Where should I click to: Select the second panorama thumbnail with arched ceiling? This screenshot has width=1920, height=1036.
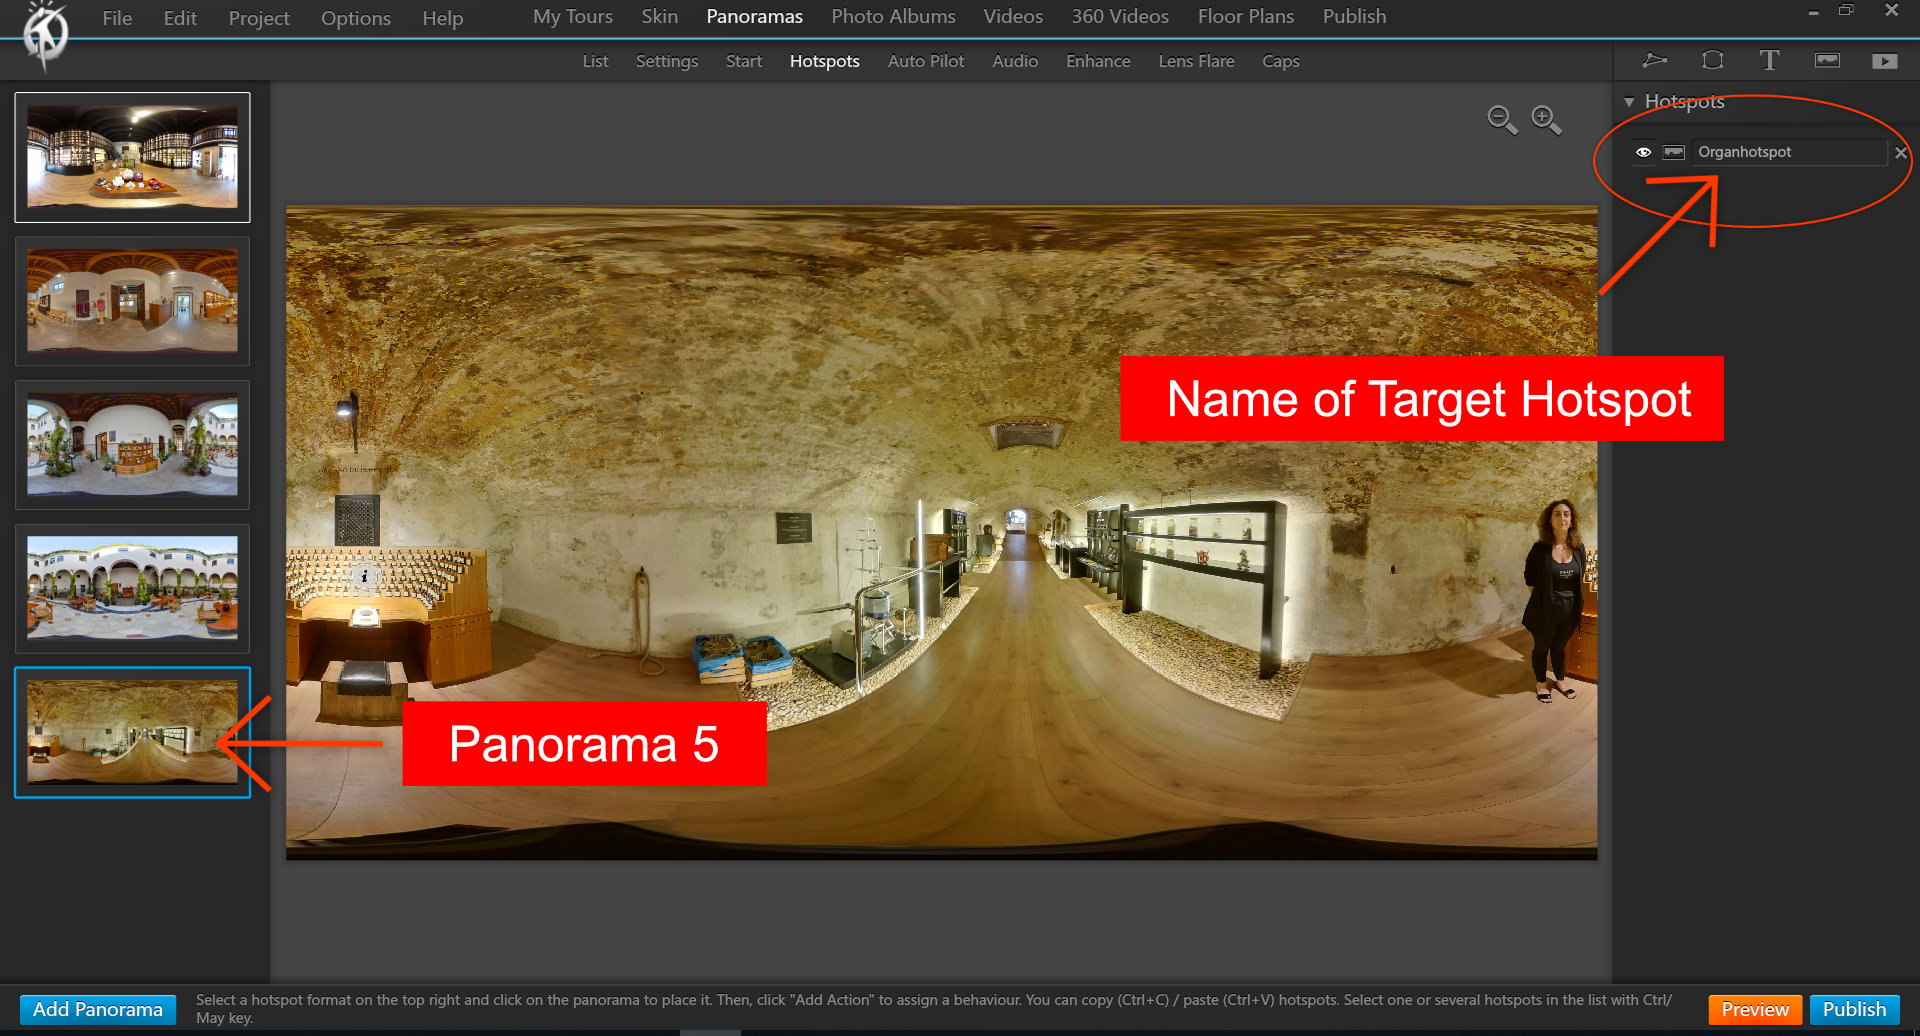coord(132,301)
